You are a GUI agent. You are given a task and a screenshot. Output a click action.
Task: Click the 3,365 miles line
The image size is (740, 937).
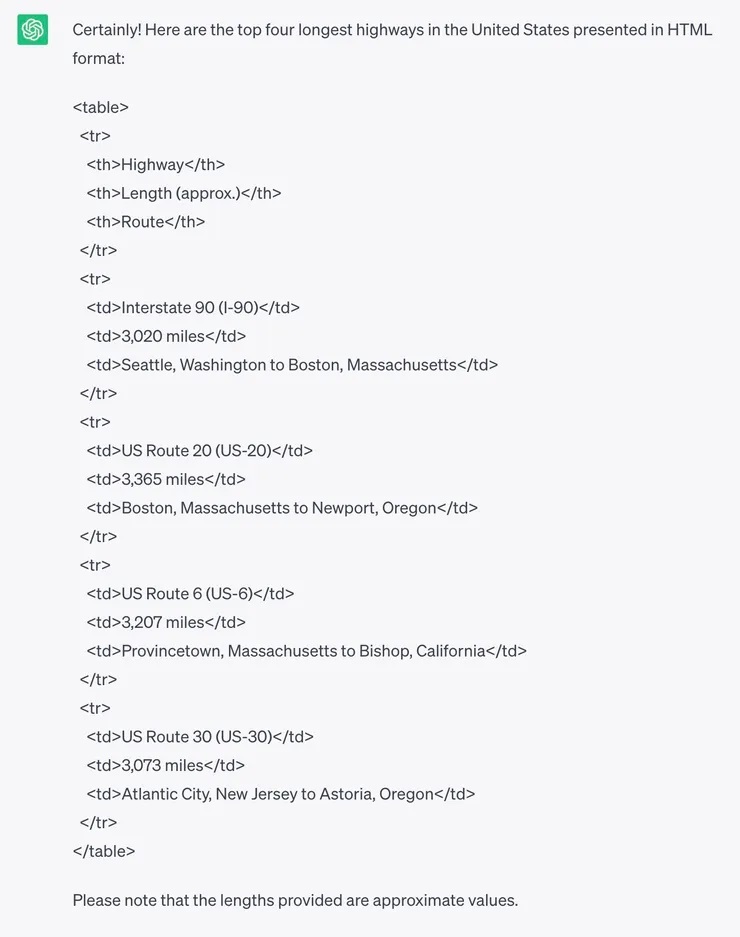tap(165, 479)
